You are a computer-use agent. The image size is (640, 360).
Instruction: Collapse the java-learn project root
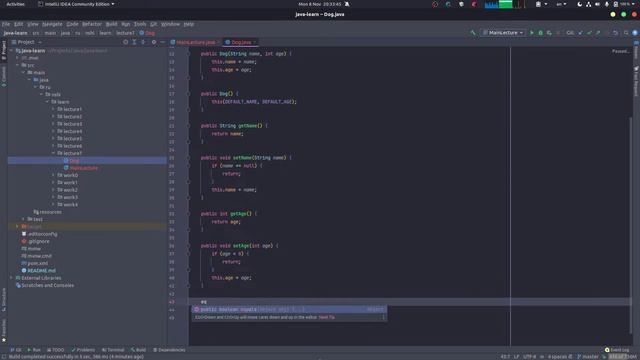[x=11, y=51]
